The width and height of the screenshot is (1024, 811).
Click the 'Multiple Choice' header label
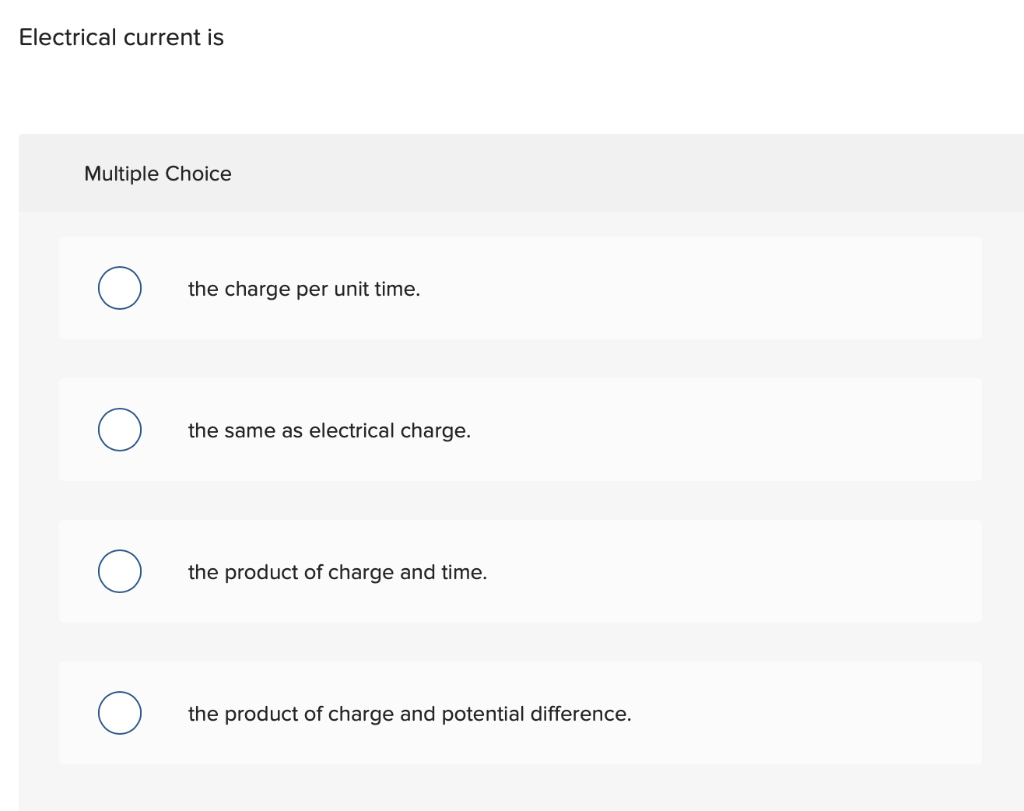pos(157,173)
